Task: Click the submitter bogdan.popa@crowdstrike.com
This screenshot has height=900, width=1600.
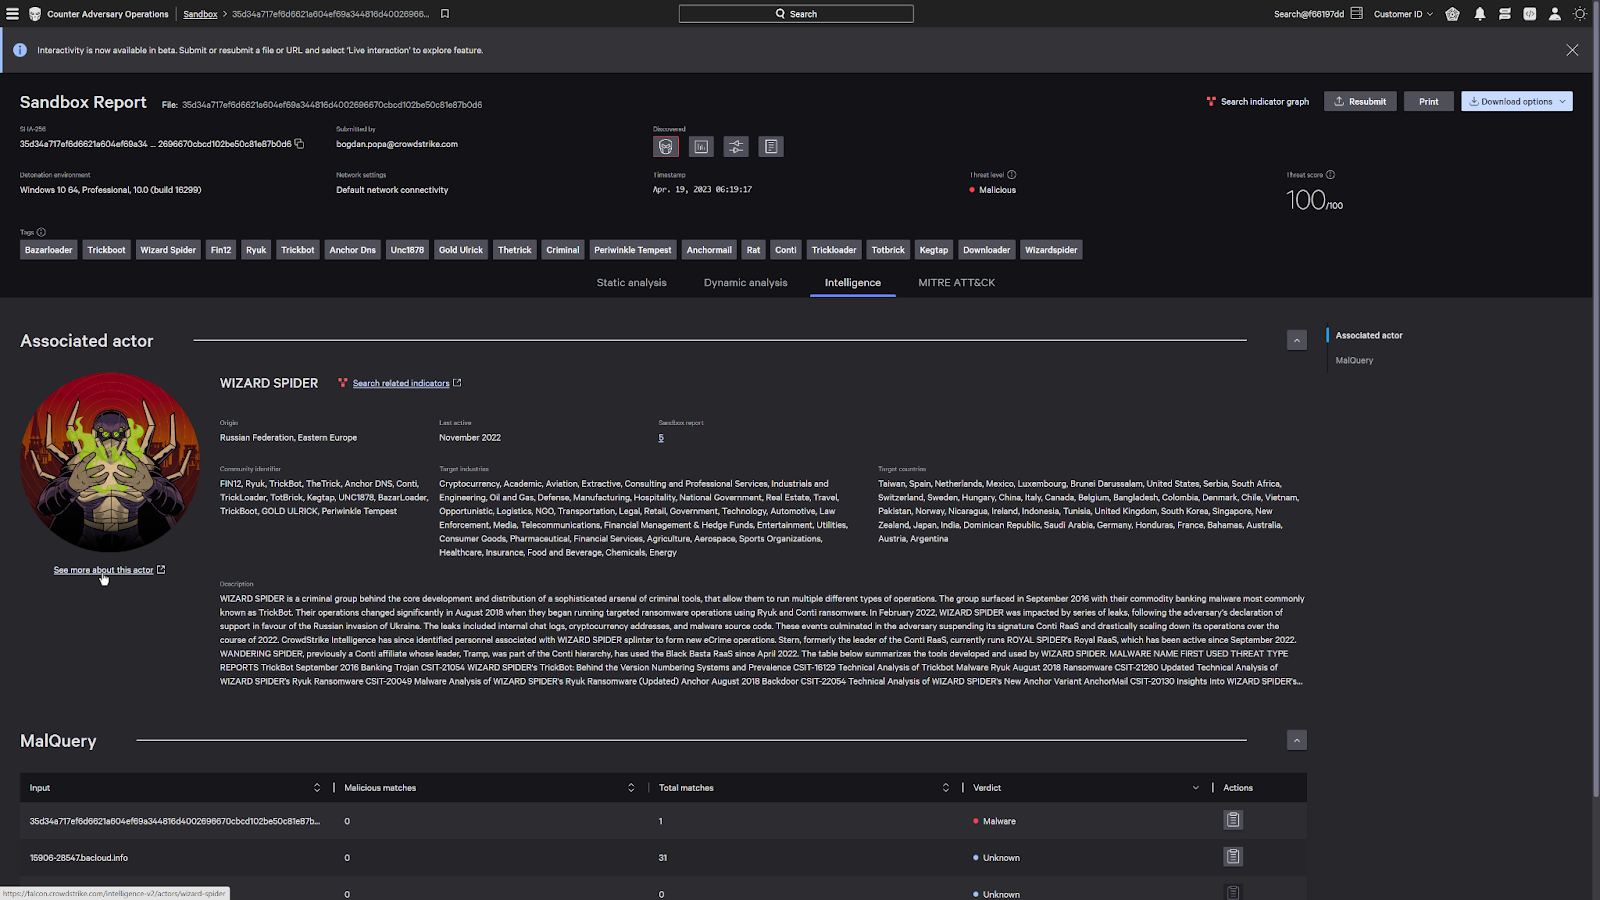Action: [397, 144]
